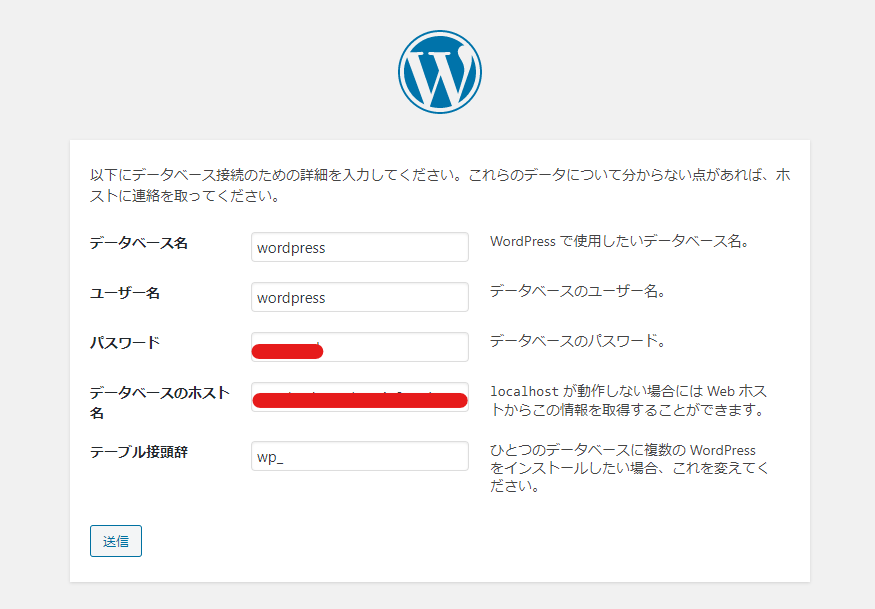Screen dimensions: 875x609
Task: Click the データベース名 label
Action: [139, 243]
